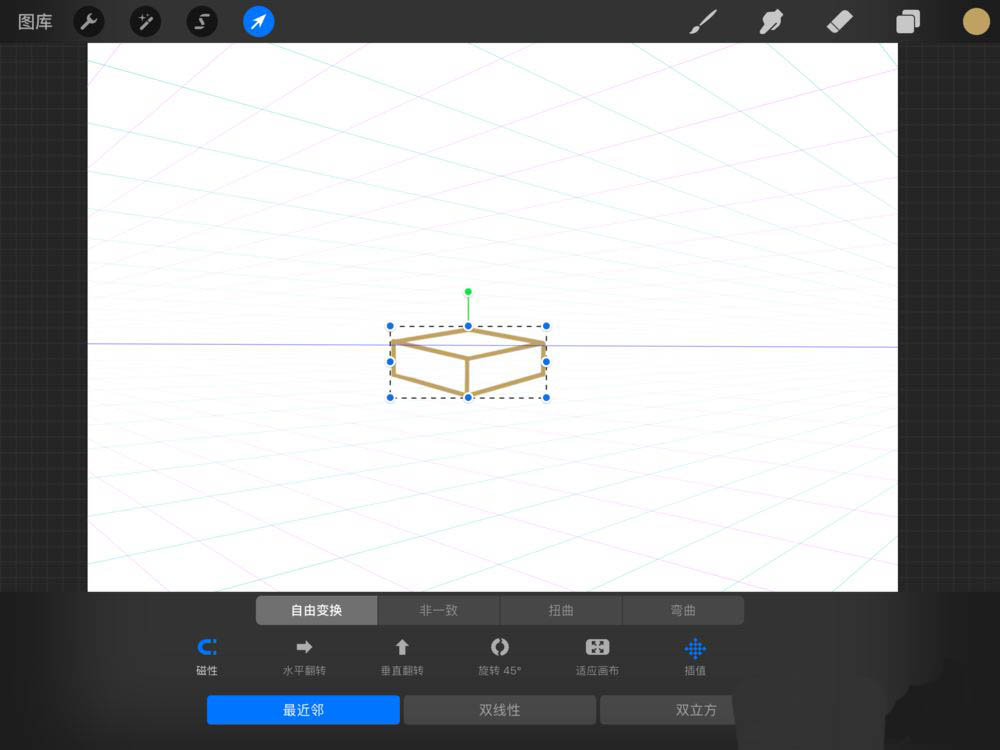
Task: Click the top-center transform node
Action: 467,326
